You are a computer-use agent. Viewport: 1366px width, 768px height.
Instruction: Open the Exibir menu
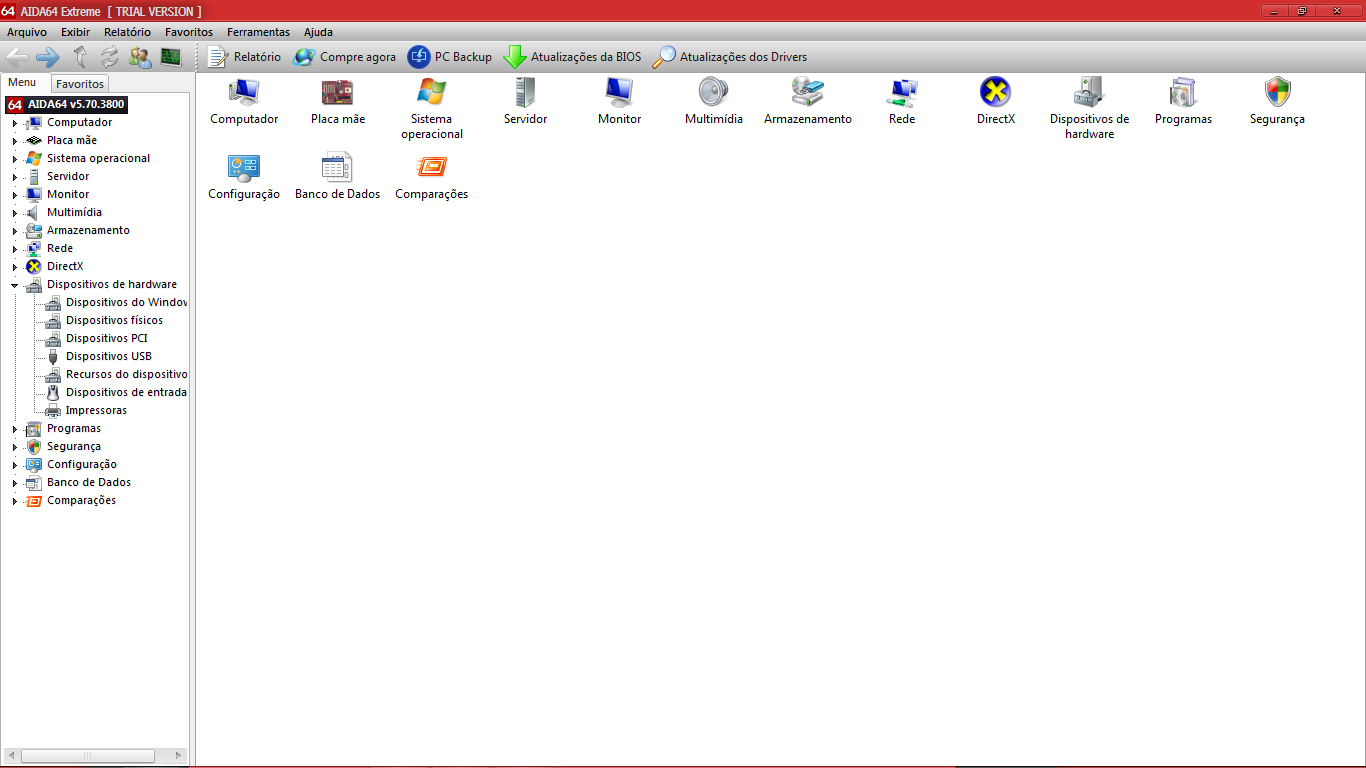coord(75,32)
